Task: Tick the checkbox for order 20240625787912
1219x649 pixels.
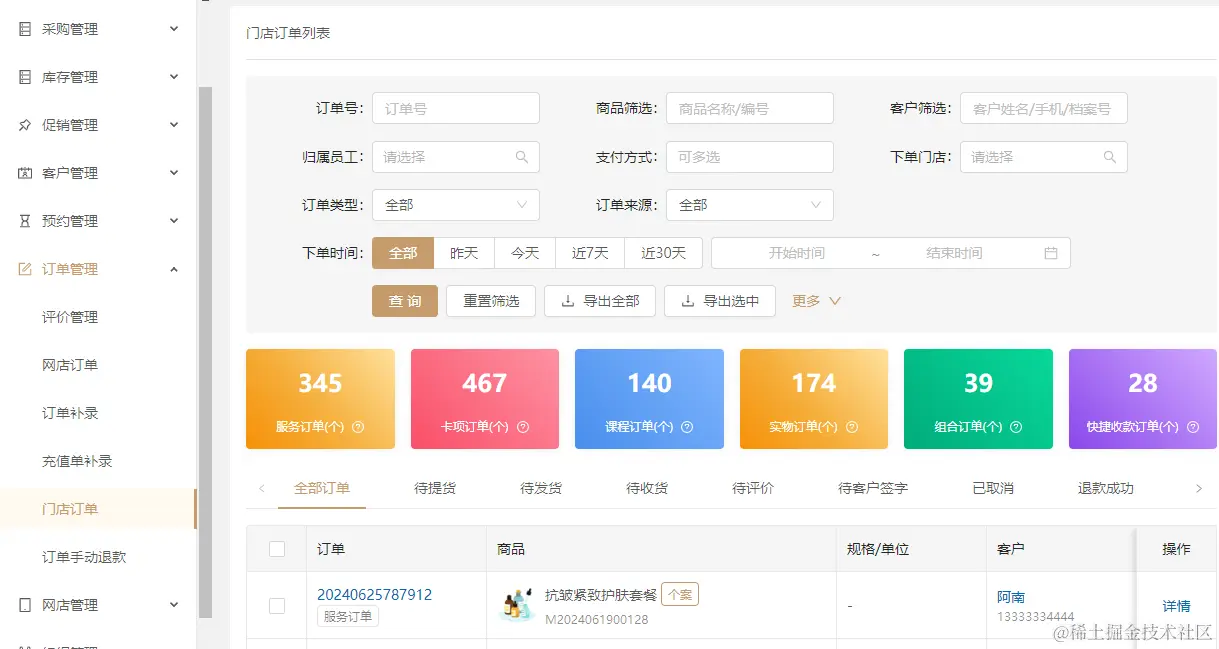Action: click(x=277, y=605)
